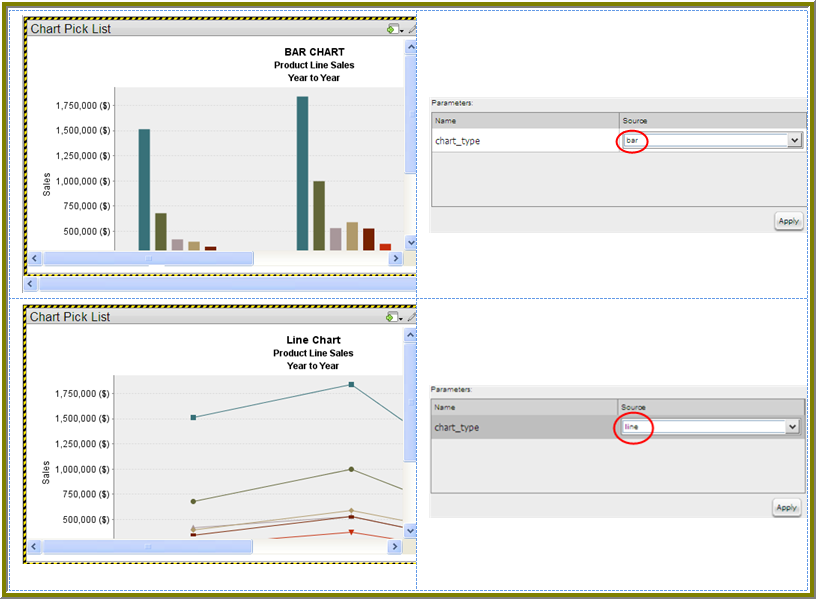Viewport: 816px width, 599px height.
Task: Click the left scroll arrow under the bar chart
Action: point(33,258)
